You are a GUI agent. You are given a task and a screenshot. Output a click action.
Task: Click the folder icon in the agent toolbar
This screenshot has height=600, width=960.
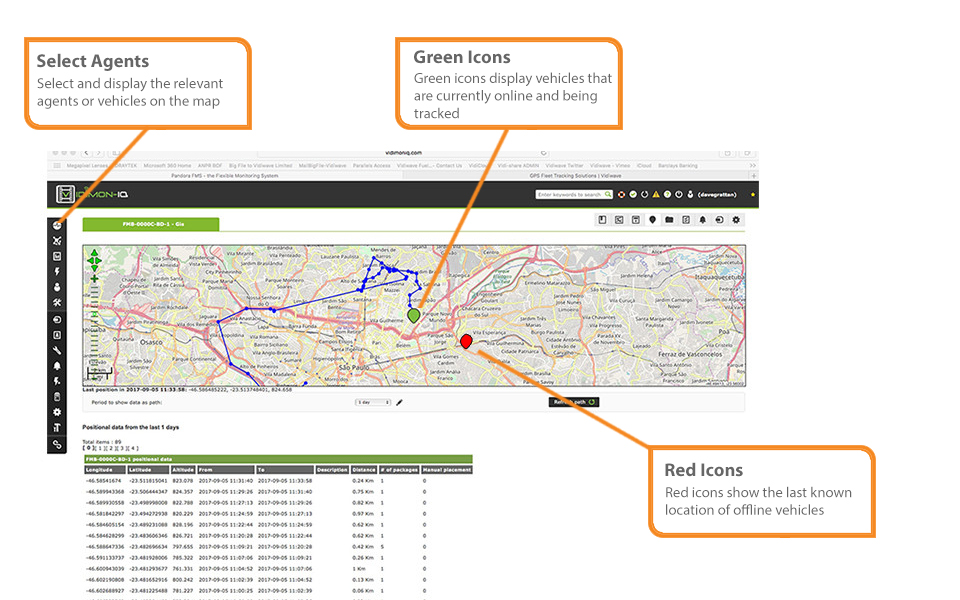[669, 219]
